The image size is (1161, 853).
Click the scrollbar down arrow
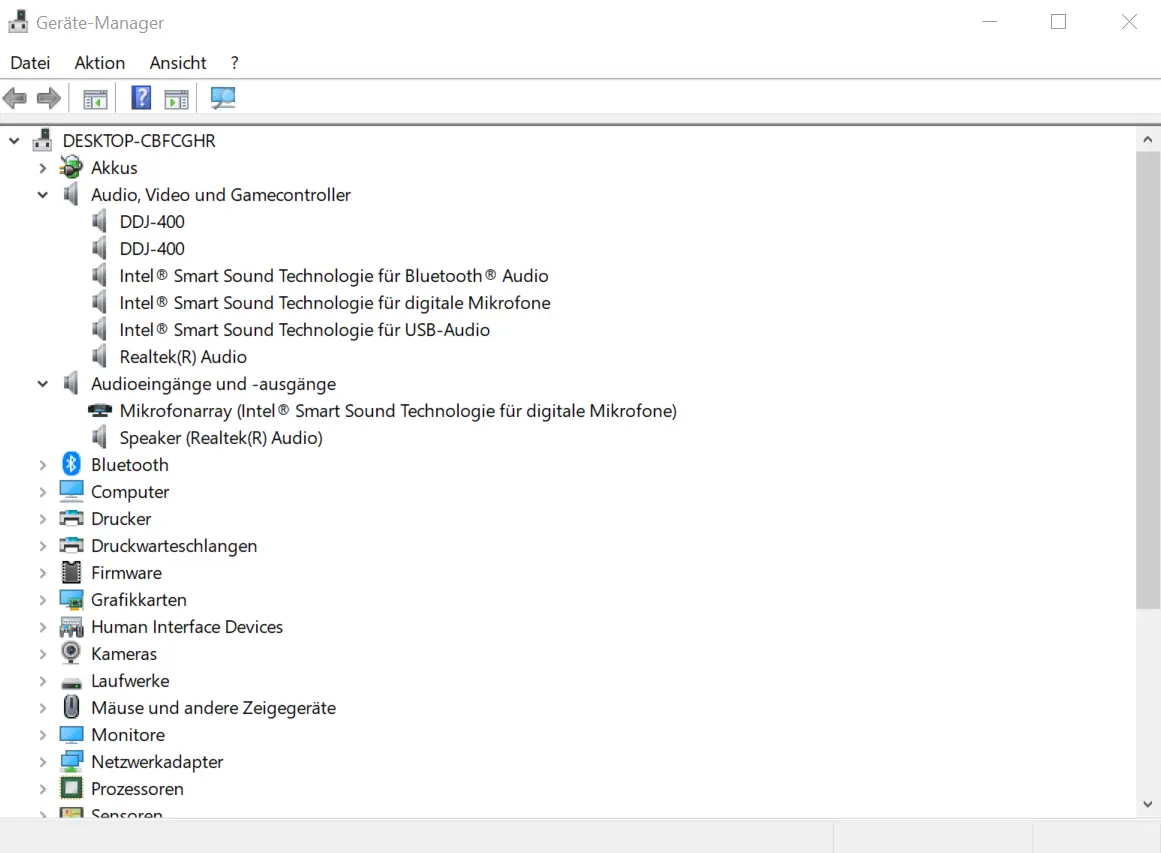click(x=1148, y=804)
